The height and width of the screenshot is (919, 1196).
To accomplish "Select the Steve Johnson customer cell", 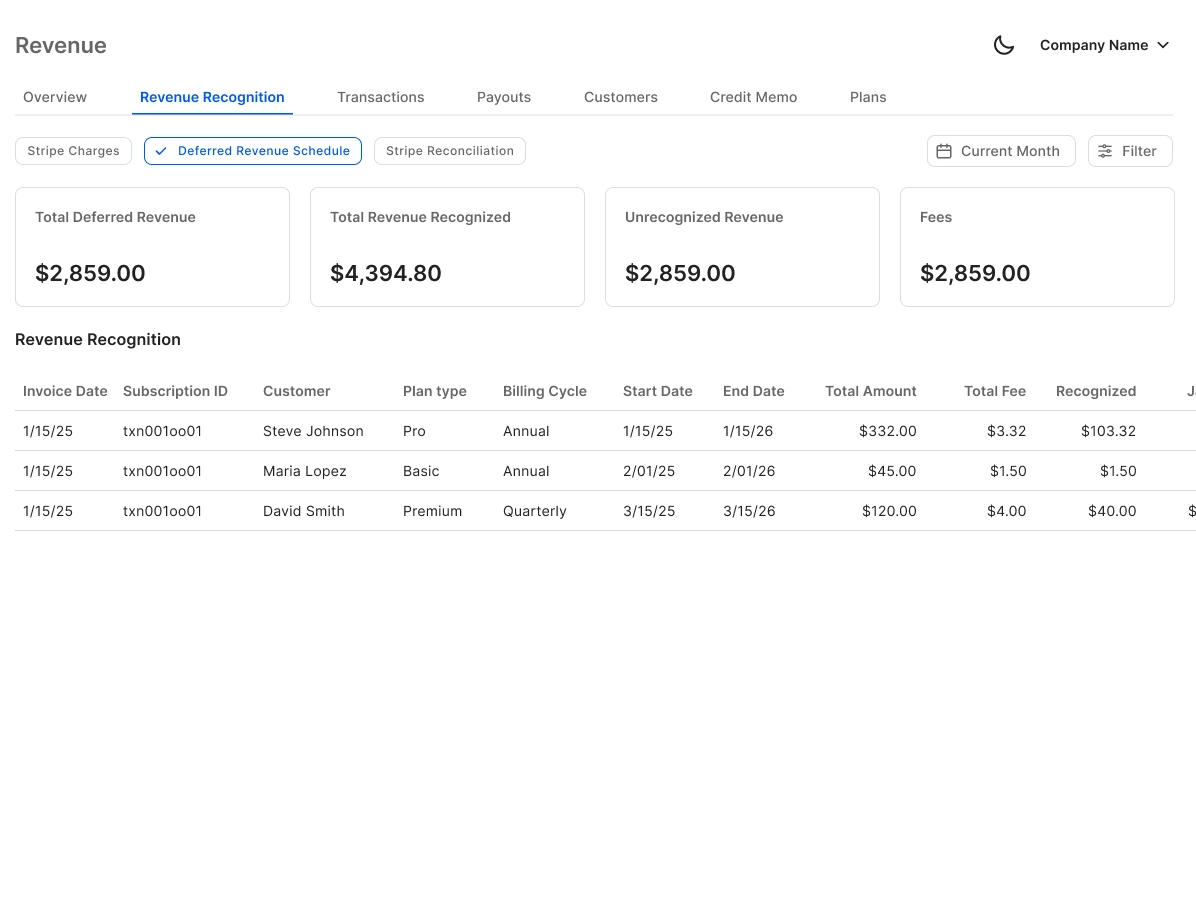I will (313, 432).
